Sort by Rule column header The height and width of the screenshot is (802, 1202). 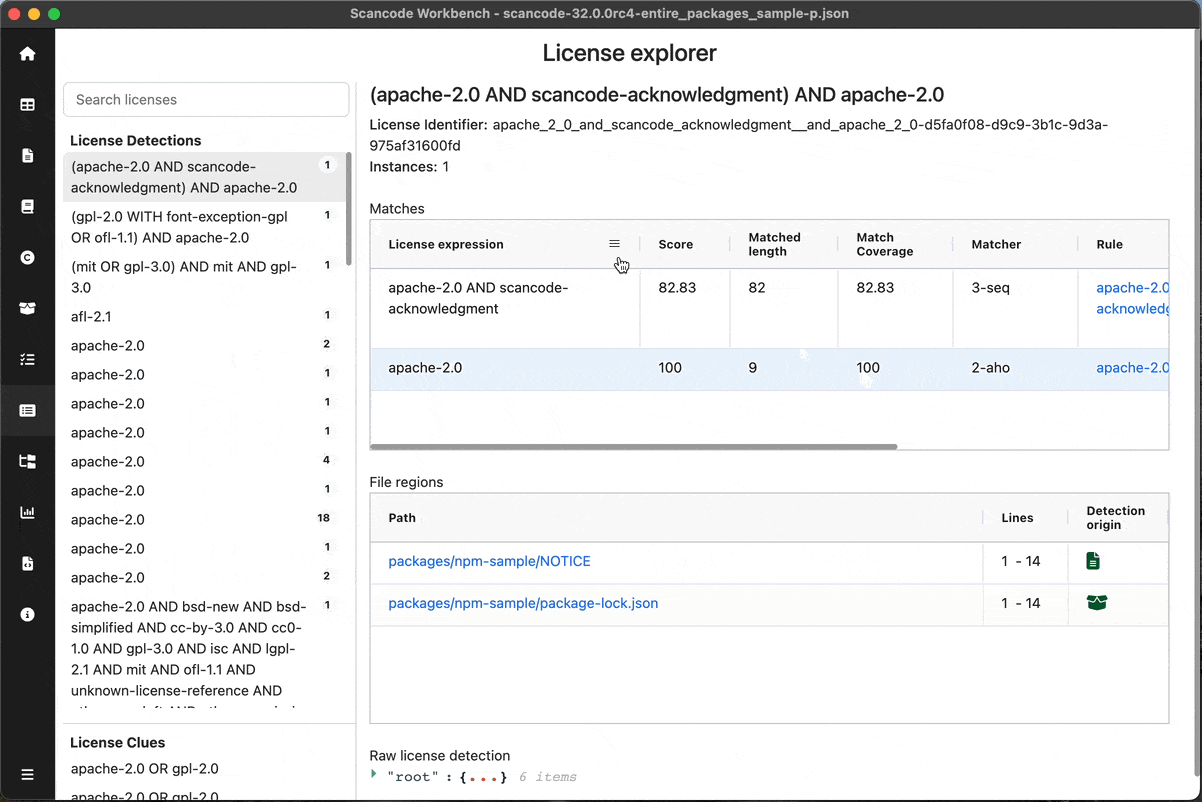(x=1109, y=244)
